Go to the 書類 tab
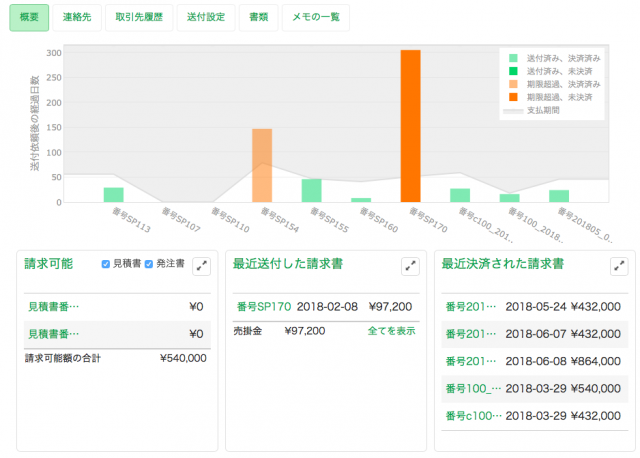Image resolution: width=640 pixels, height=458 pixels. pyautogui.click(x=259, y=18)
